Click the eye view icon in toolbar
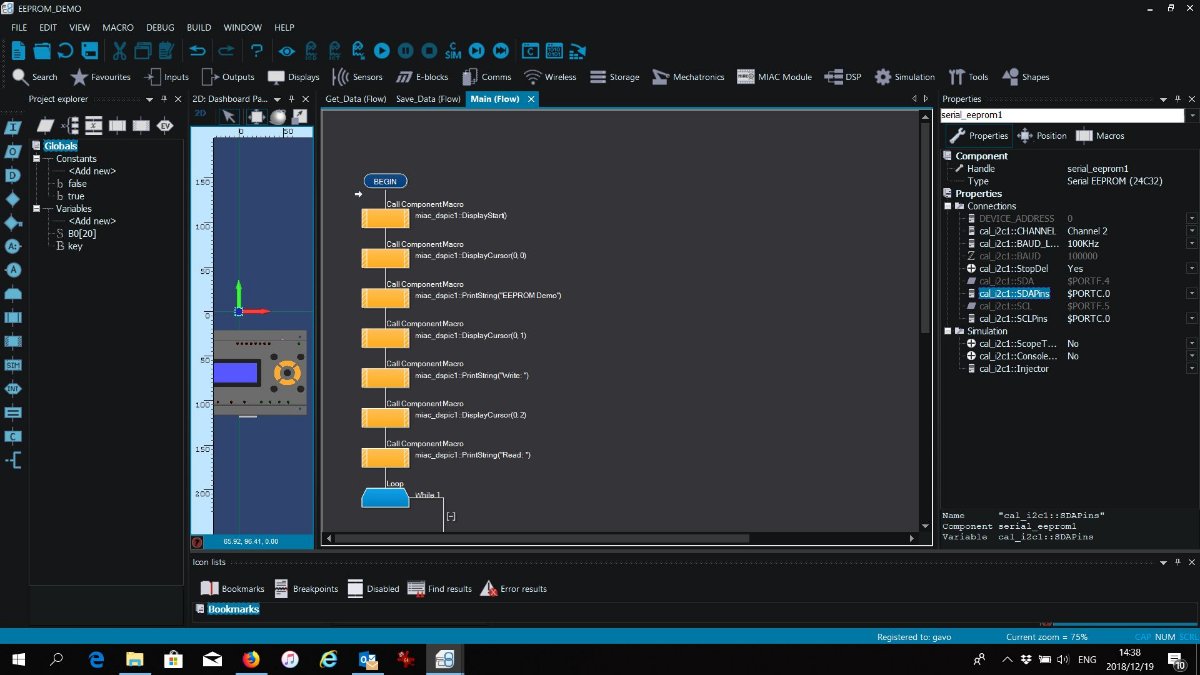Viewport: 1200px width, 675px height. 287,50
